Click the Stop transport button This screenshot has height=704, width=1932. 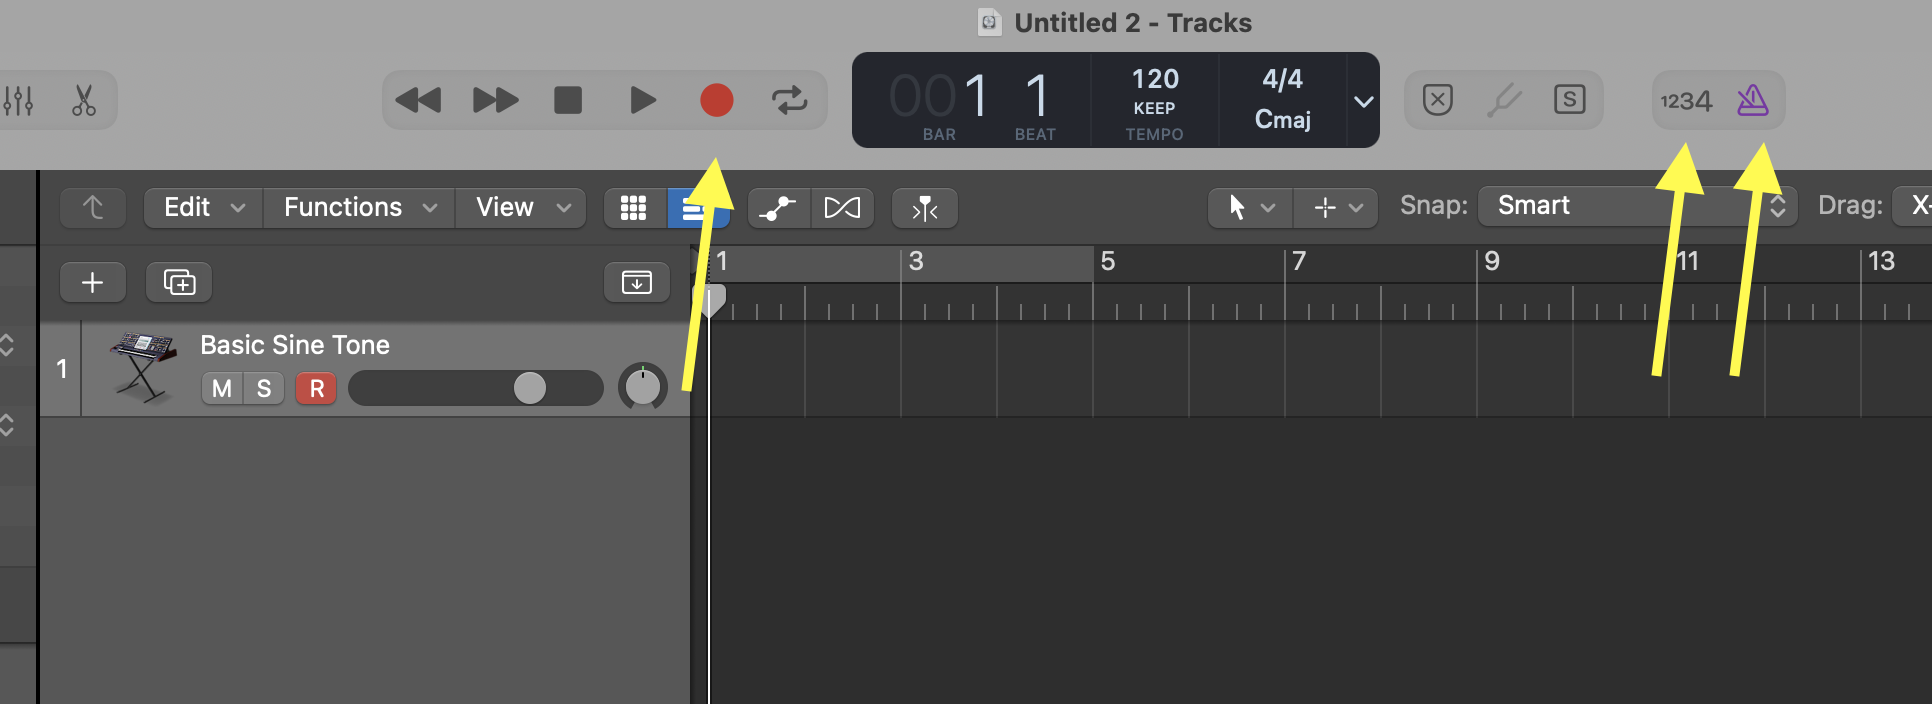(568, 100)
